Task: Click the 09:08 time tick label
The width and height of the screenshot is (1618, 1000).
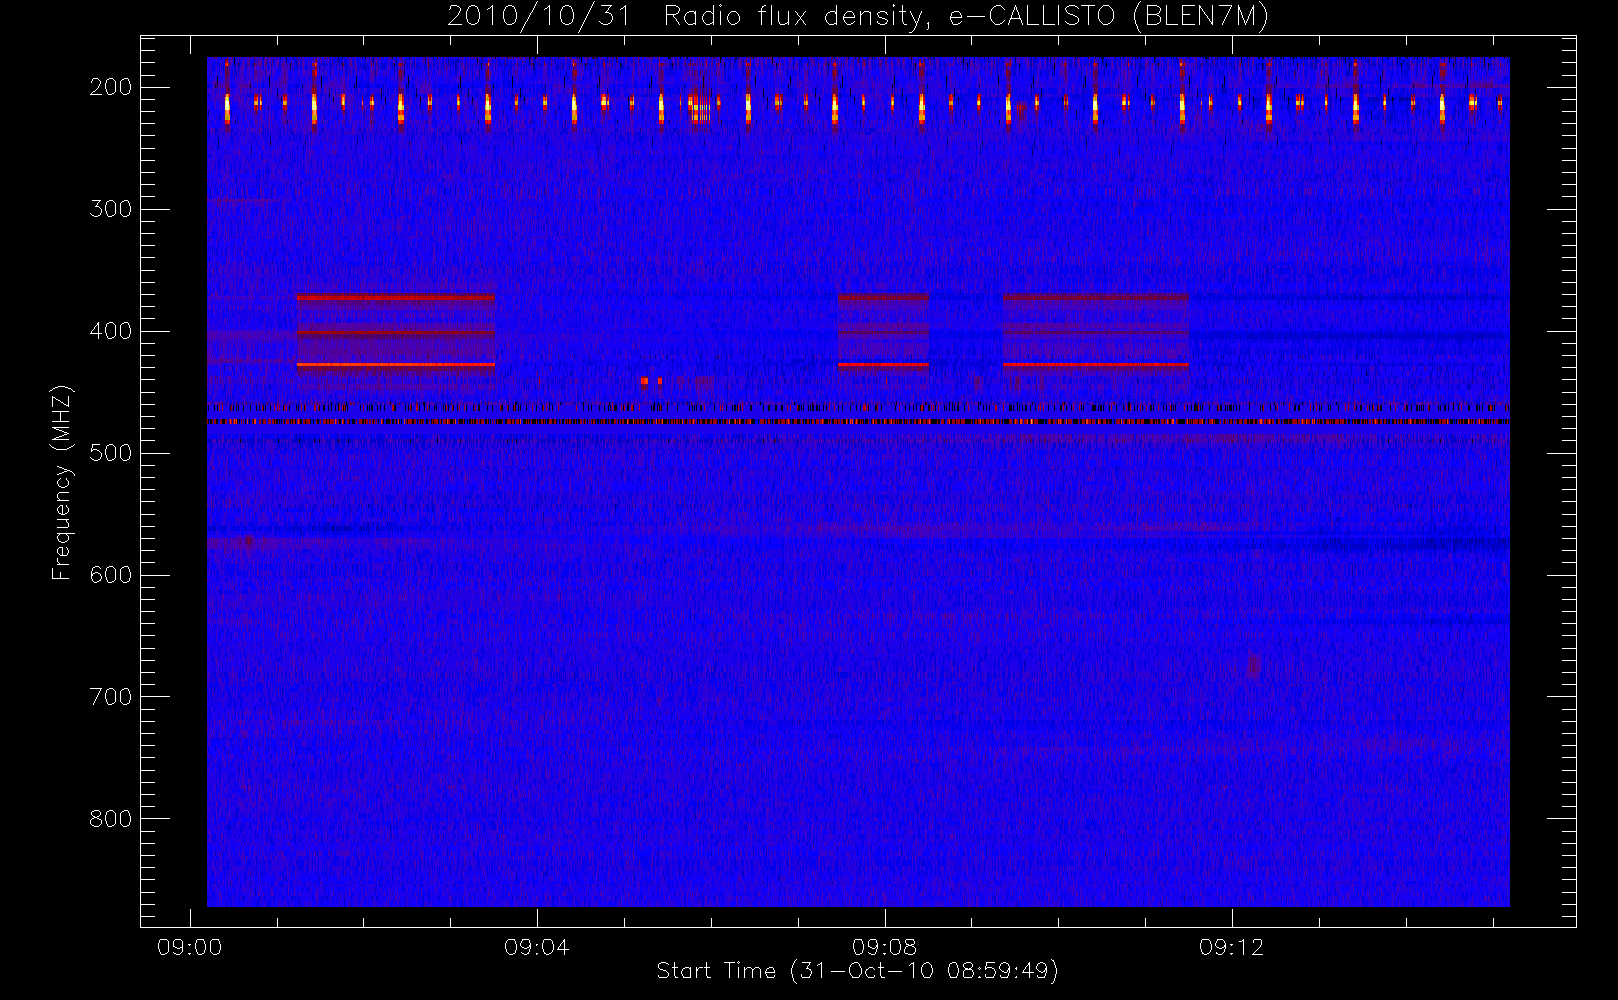Action: (x=884, y=947)
